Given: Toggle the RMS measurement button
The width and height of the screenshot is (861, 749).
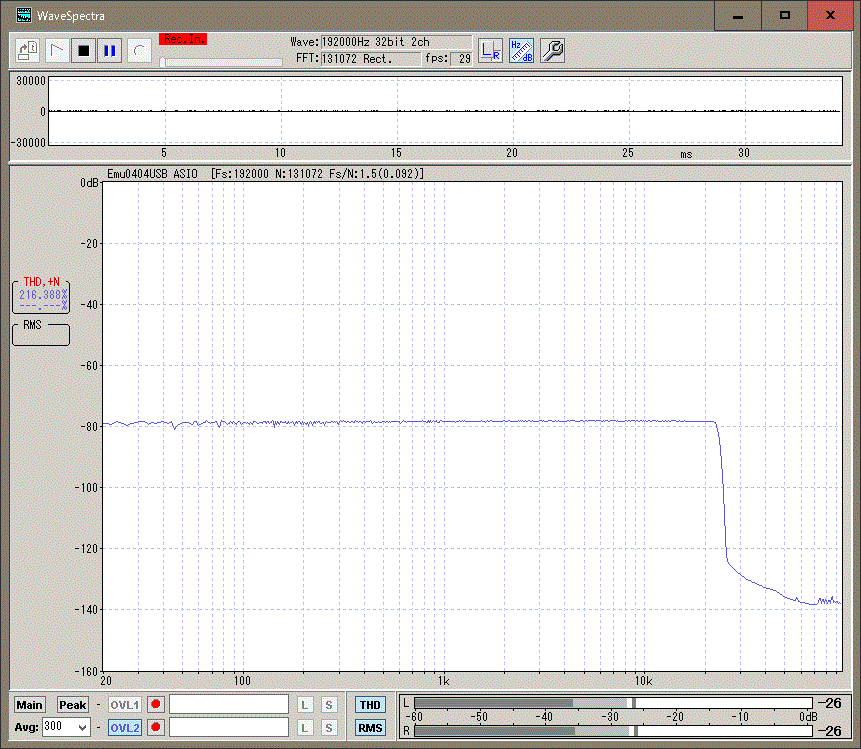Looking at the screenshot, I should coord(370,728).
